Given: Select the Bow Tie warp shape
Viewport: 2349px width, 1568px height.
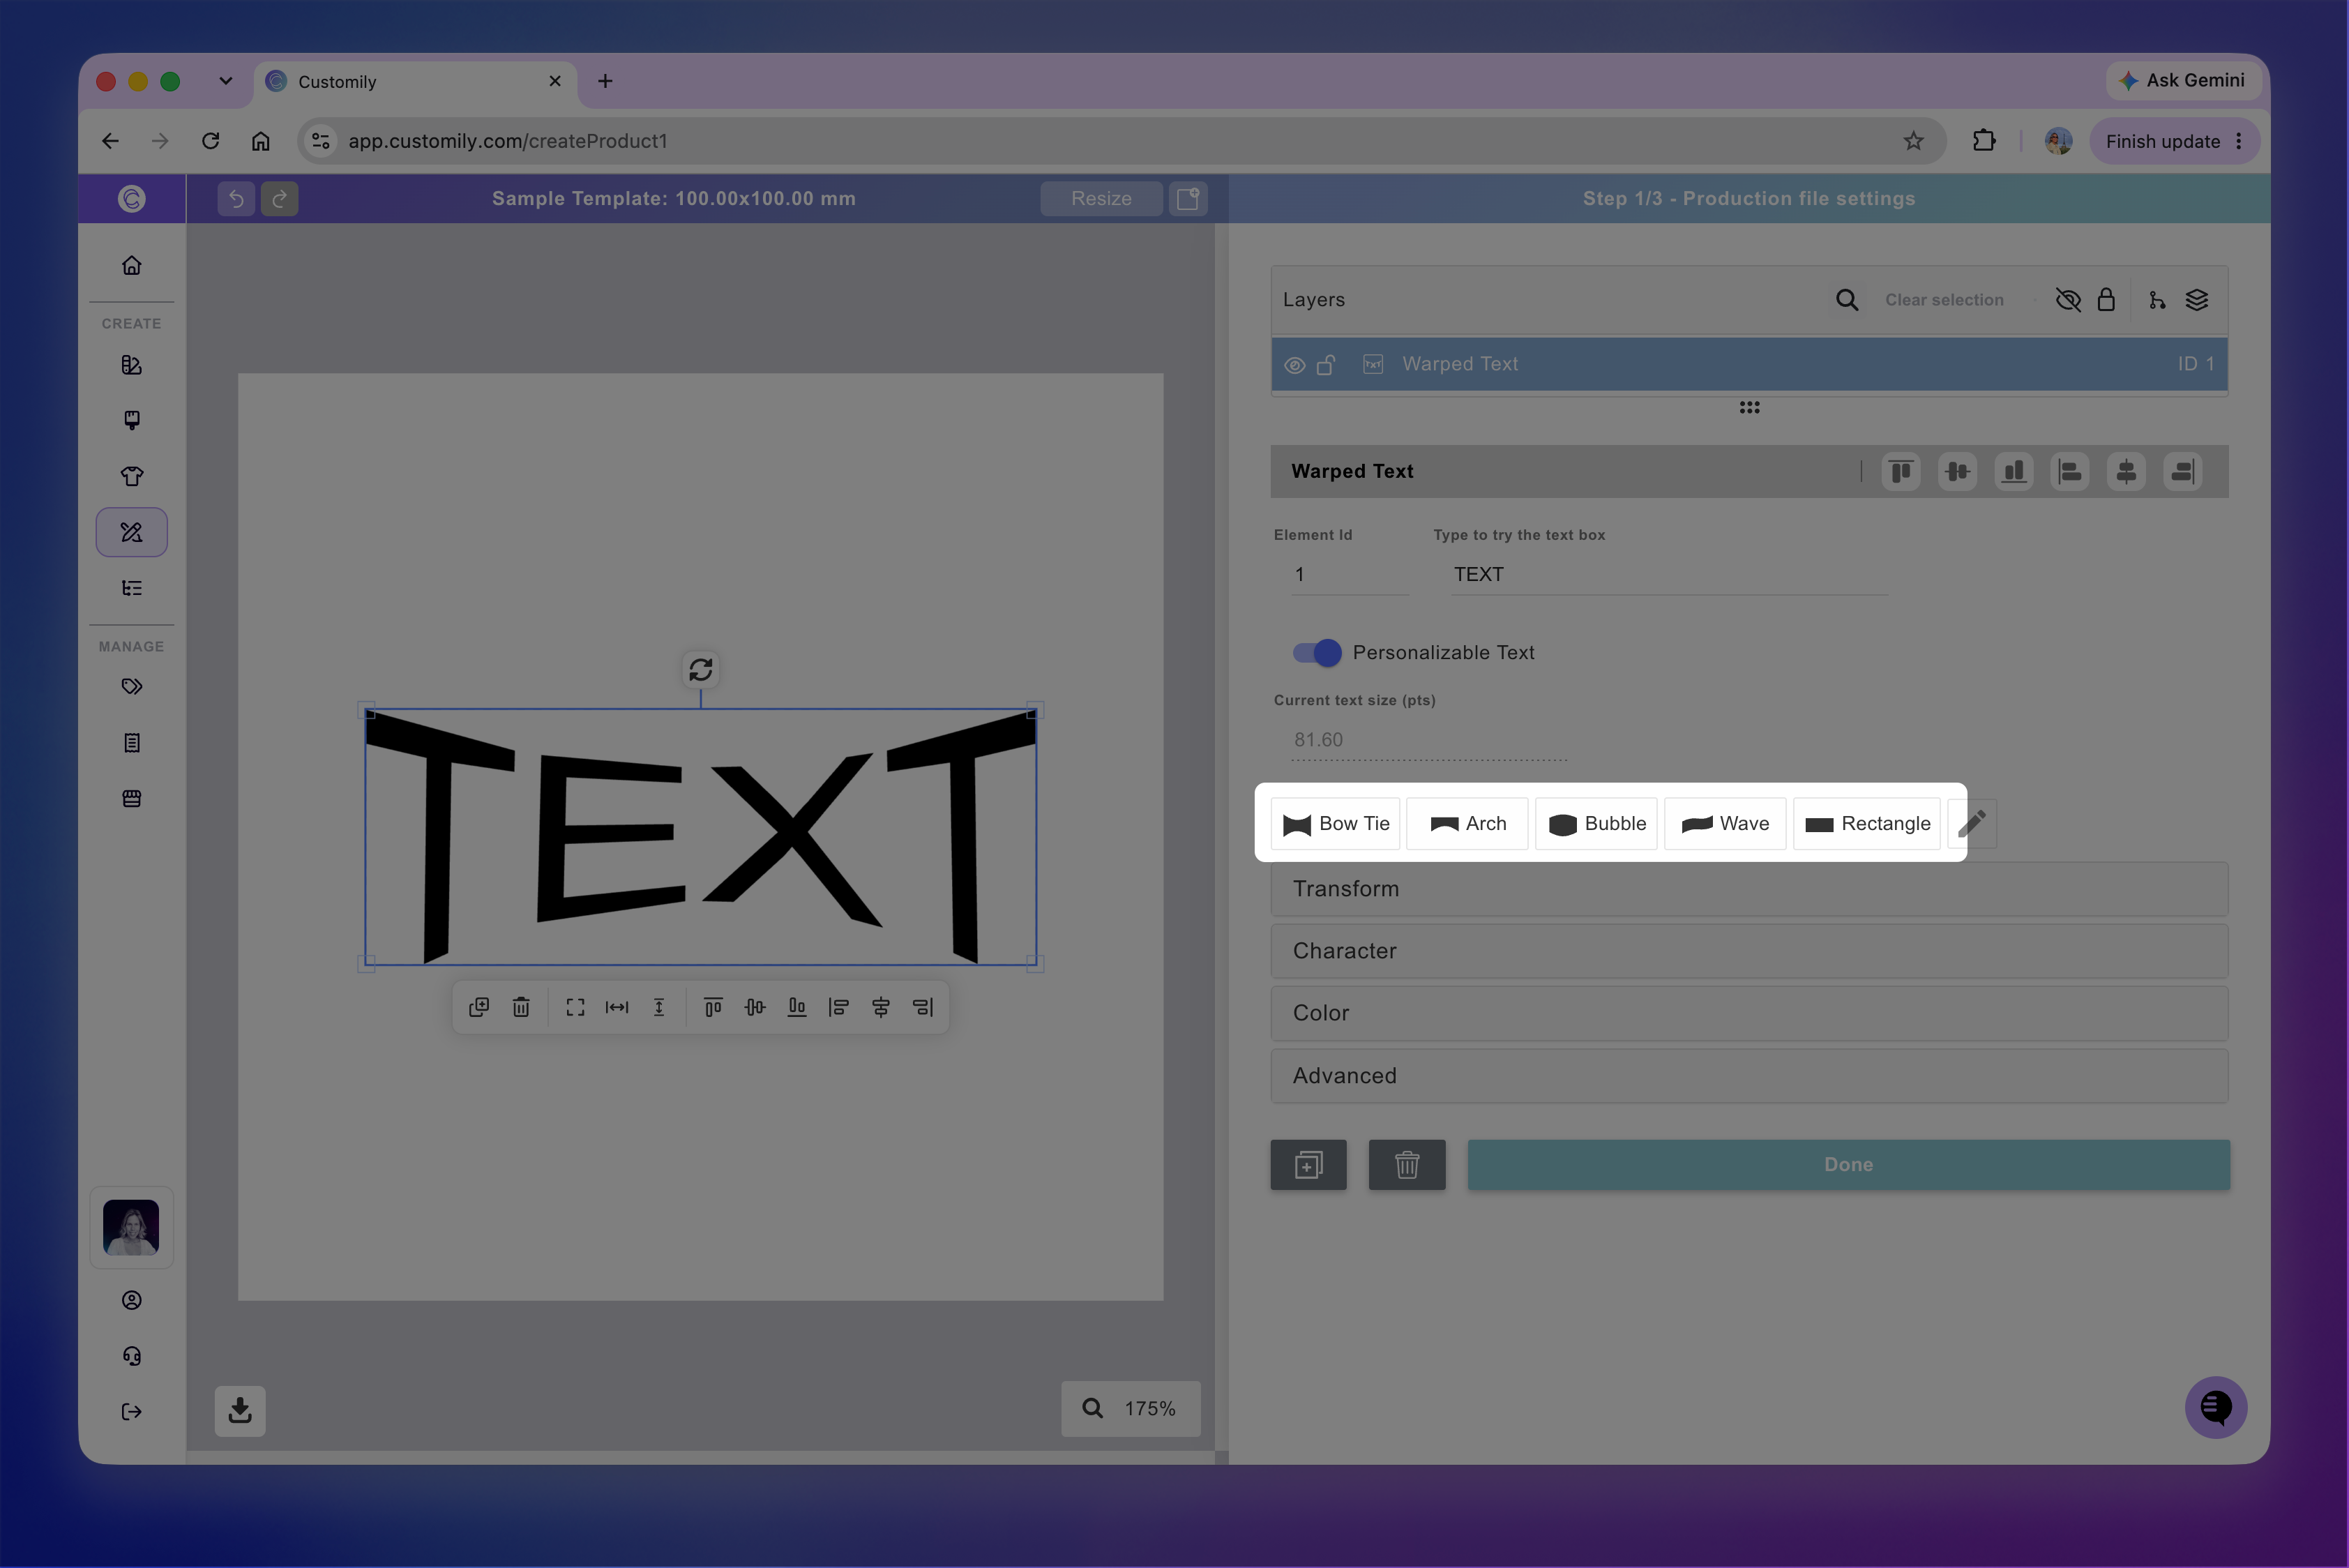Looking at the screenshot, I should (1335, 823).
